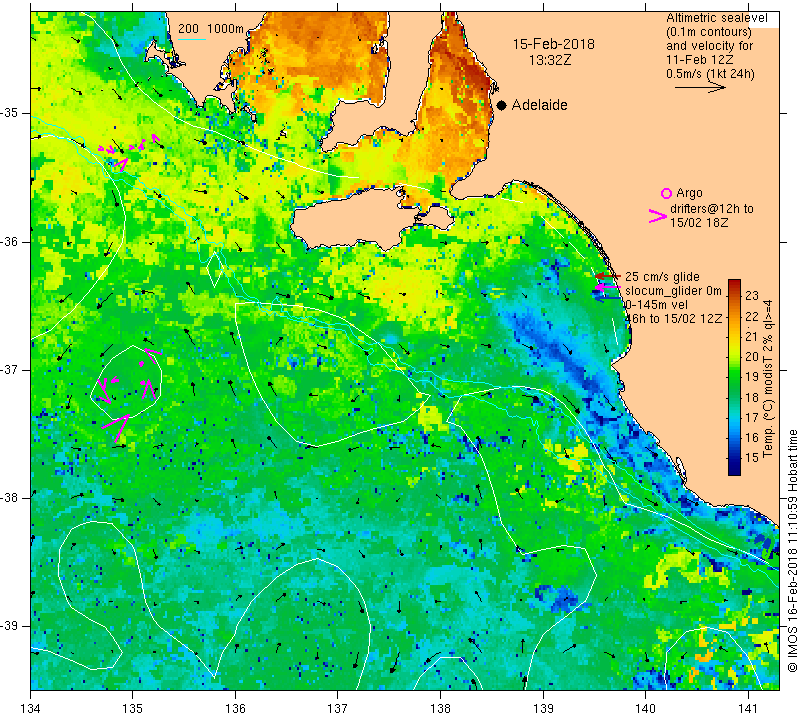Click the 'Argo' legend label

click(689, 193)
